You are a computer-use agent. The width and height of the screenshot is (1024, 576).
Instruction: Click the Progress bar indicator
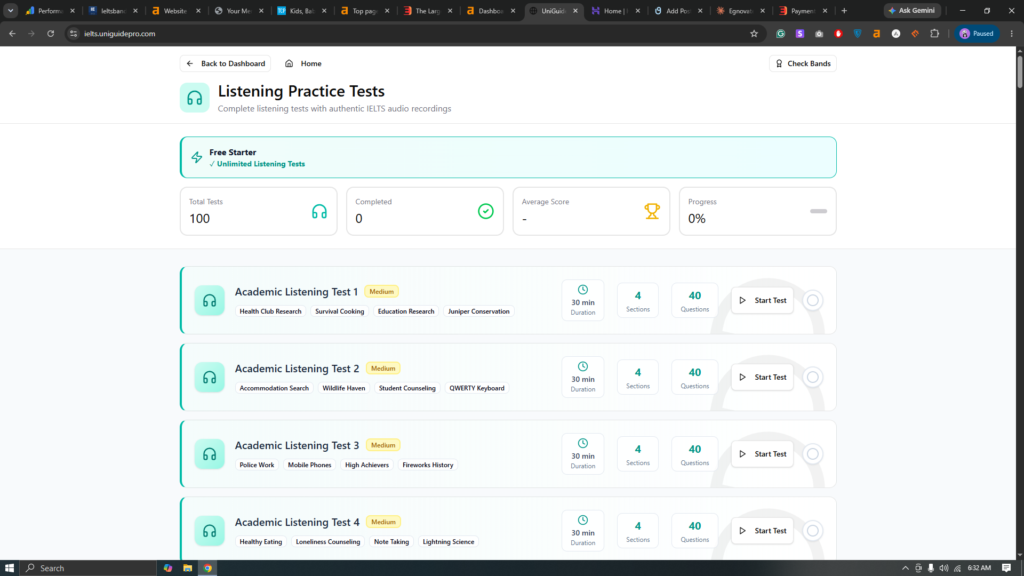click(818, 211)
